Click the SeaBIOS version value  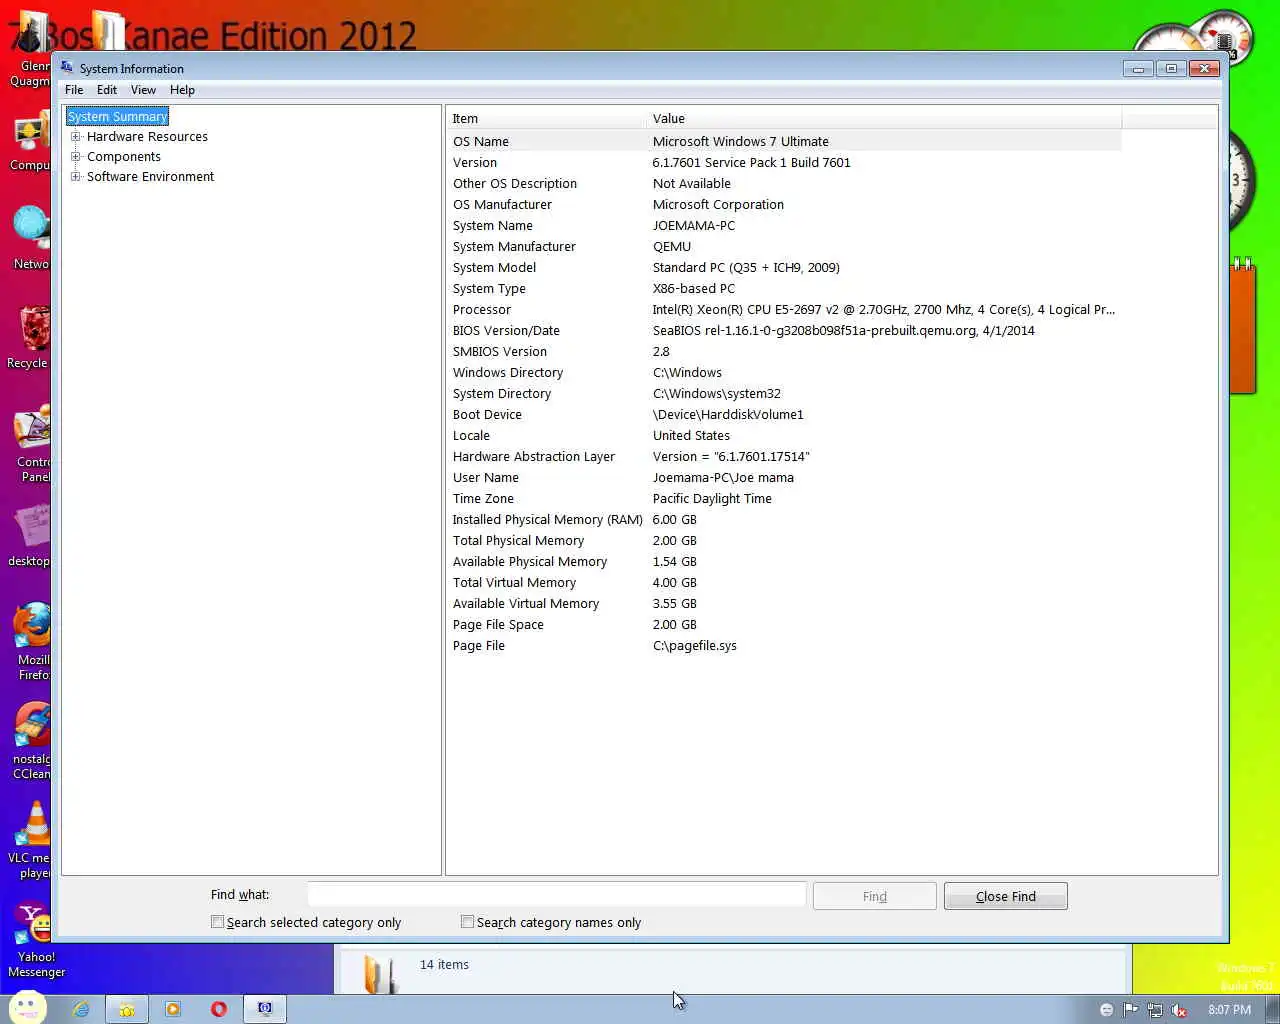pyautogui.click(x=844, y=330)
